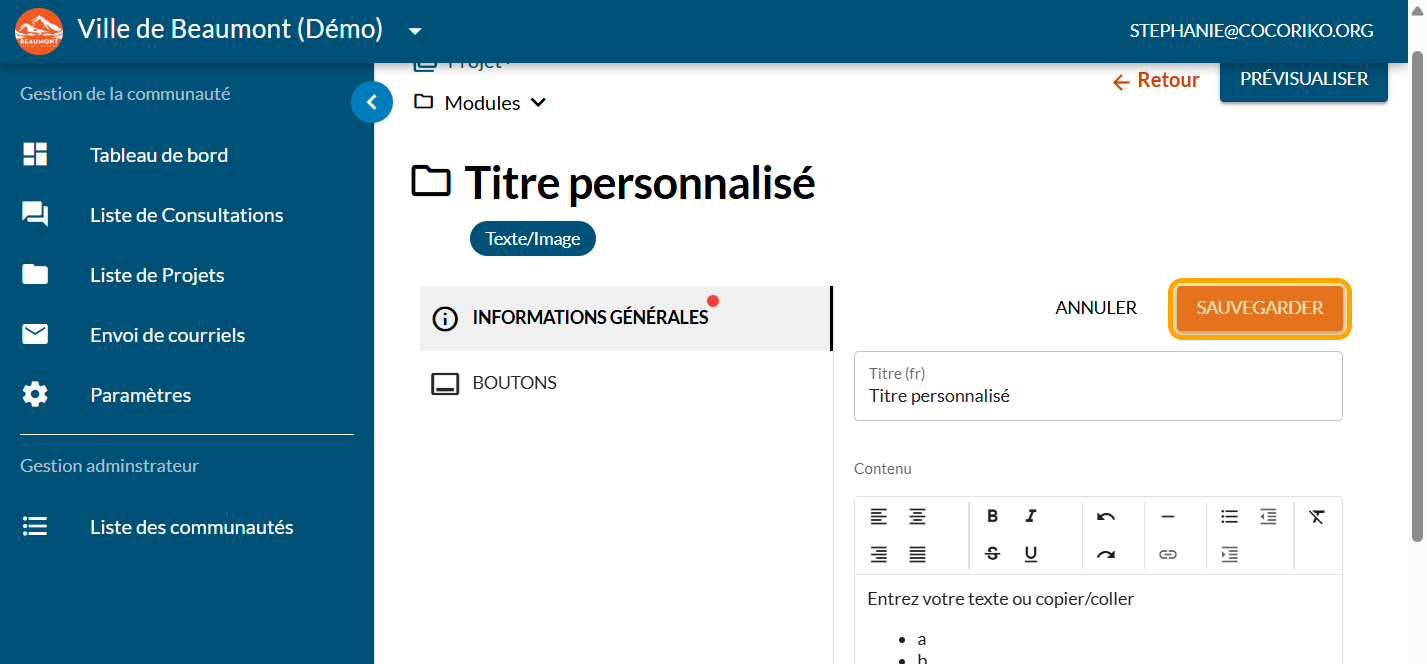Screen dimensions: 1427x664
Task: Clear text formatting in the editor
Action: click(1316, 516)
